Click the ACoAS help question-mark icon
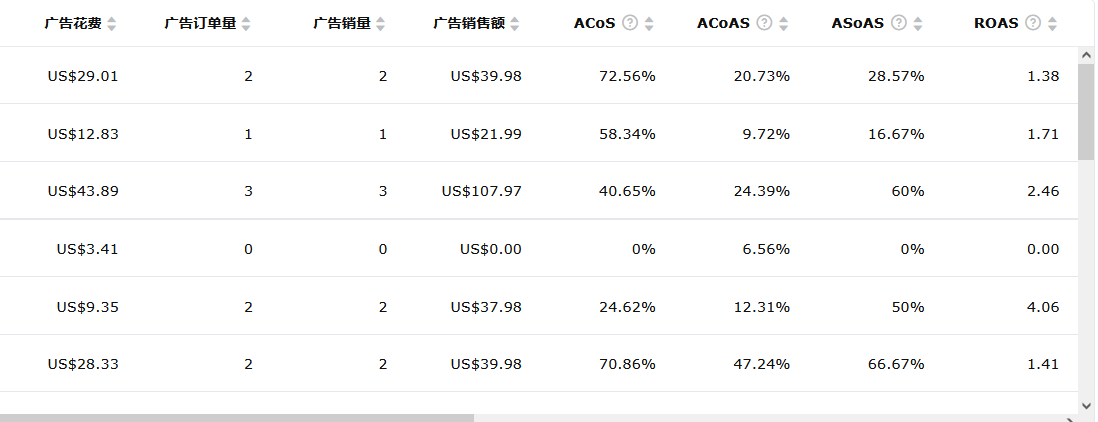 point(765,23)
